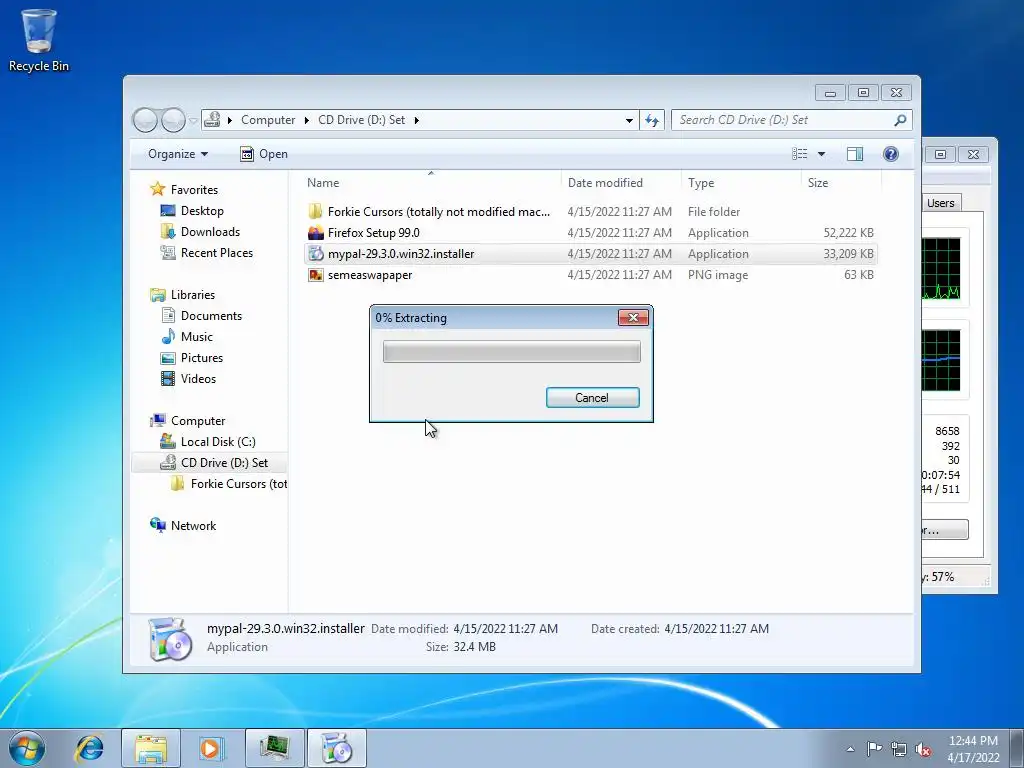Click the memory usage history graph in Task Manager

point(941,360)
